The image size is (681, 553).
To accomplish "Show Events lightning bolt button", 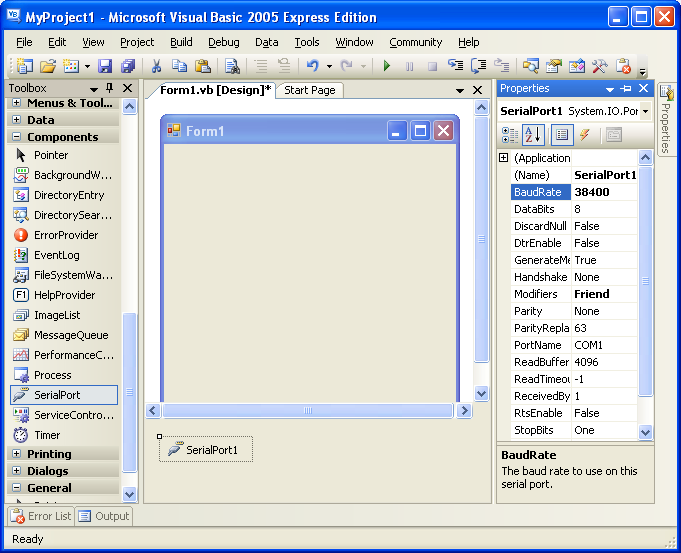I will 585,135.
